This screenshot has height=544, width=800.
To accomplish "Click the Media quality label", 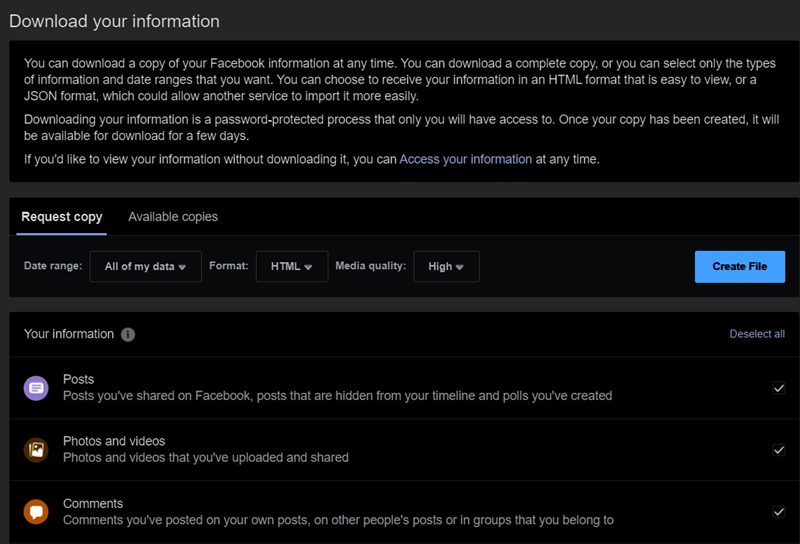I will (x=370, y=266).
